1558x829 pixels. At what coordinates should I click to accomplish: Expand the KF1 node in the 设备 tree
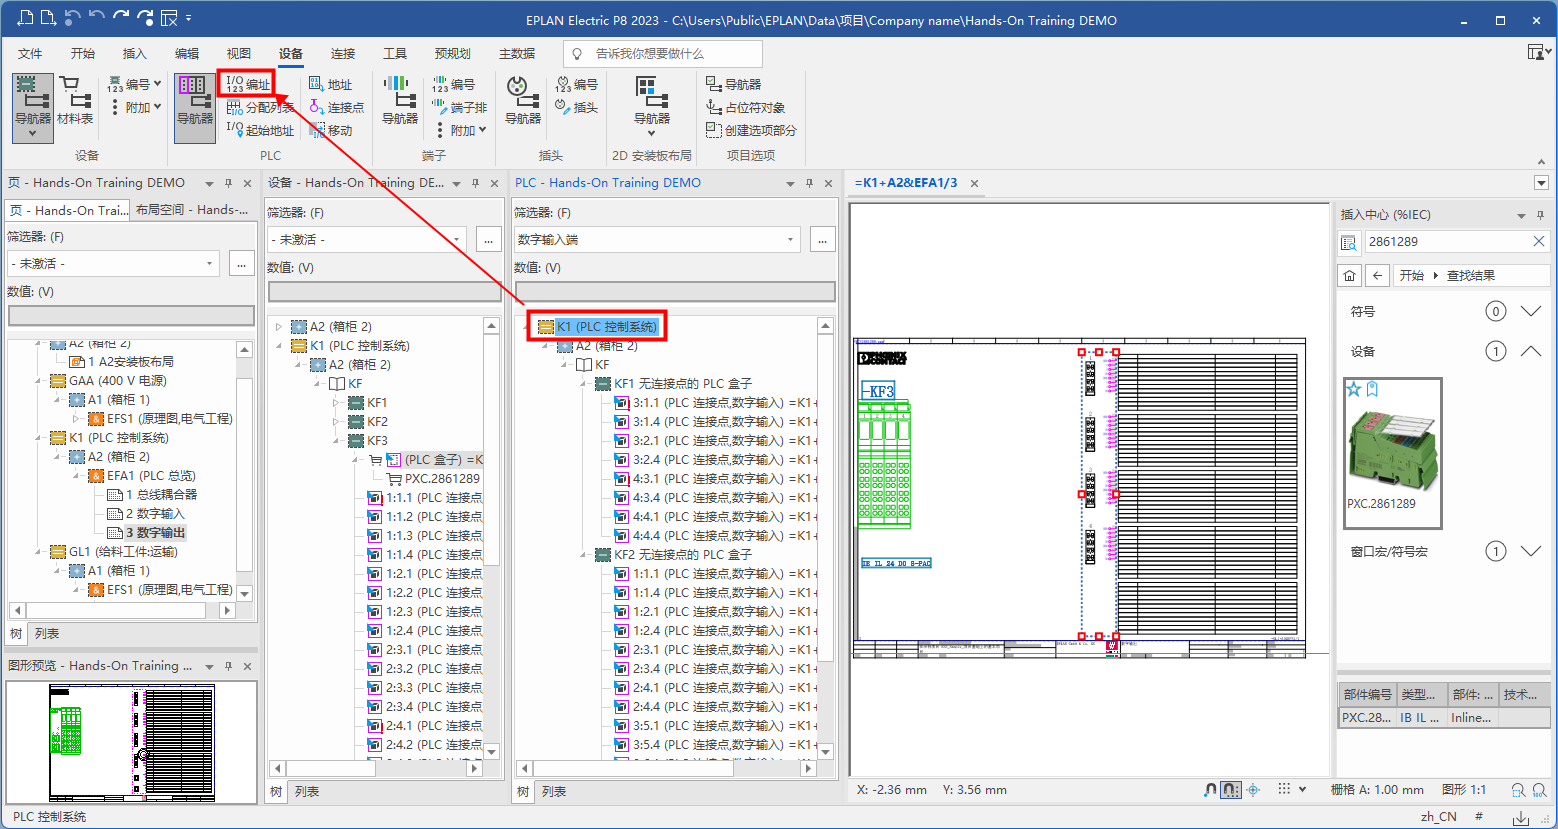click(x=336, y=403)
